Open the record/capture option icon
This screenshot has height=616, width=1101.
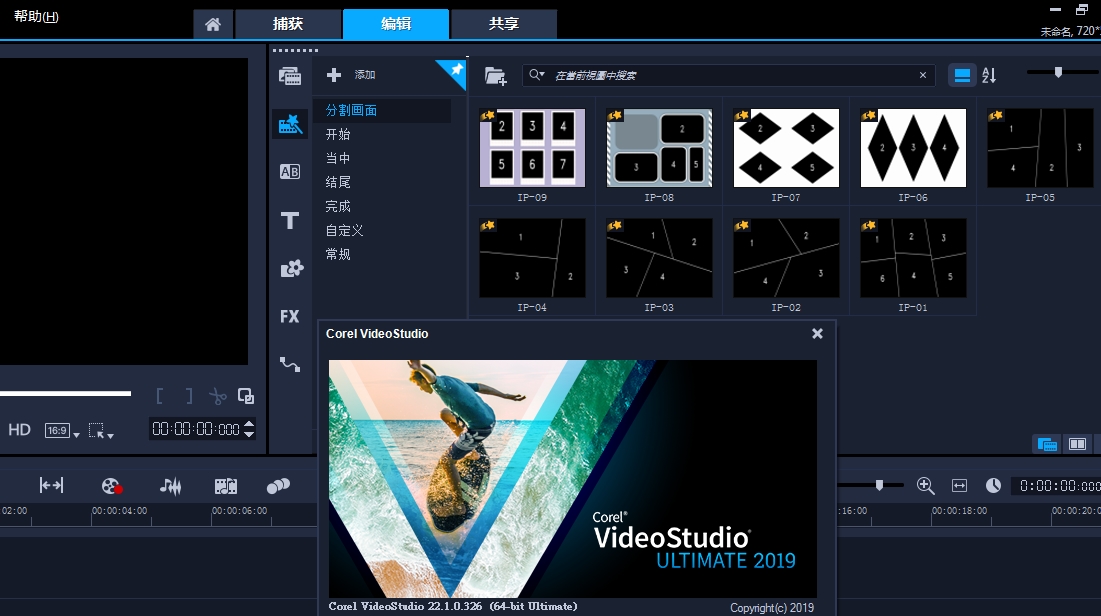[x=112, y=485]
